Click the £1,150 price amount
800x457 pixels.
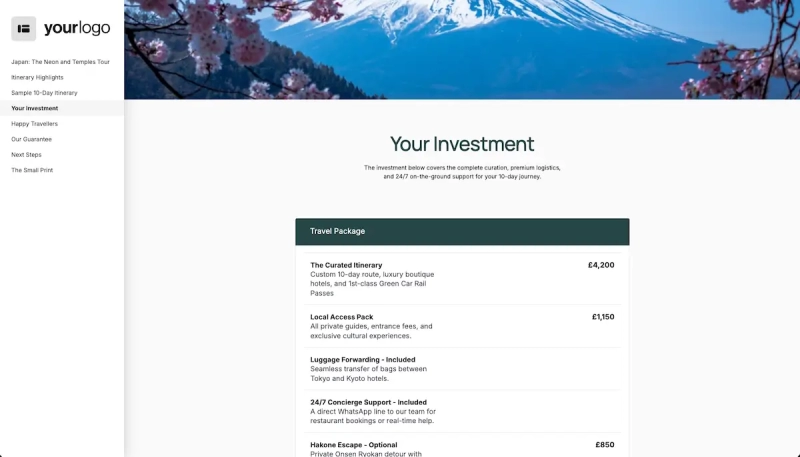[x=603, y=317]
